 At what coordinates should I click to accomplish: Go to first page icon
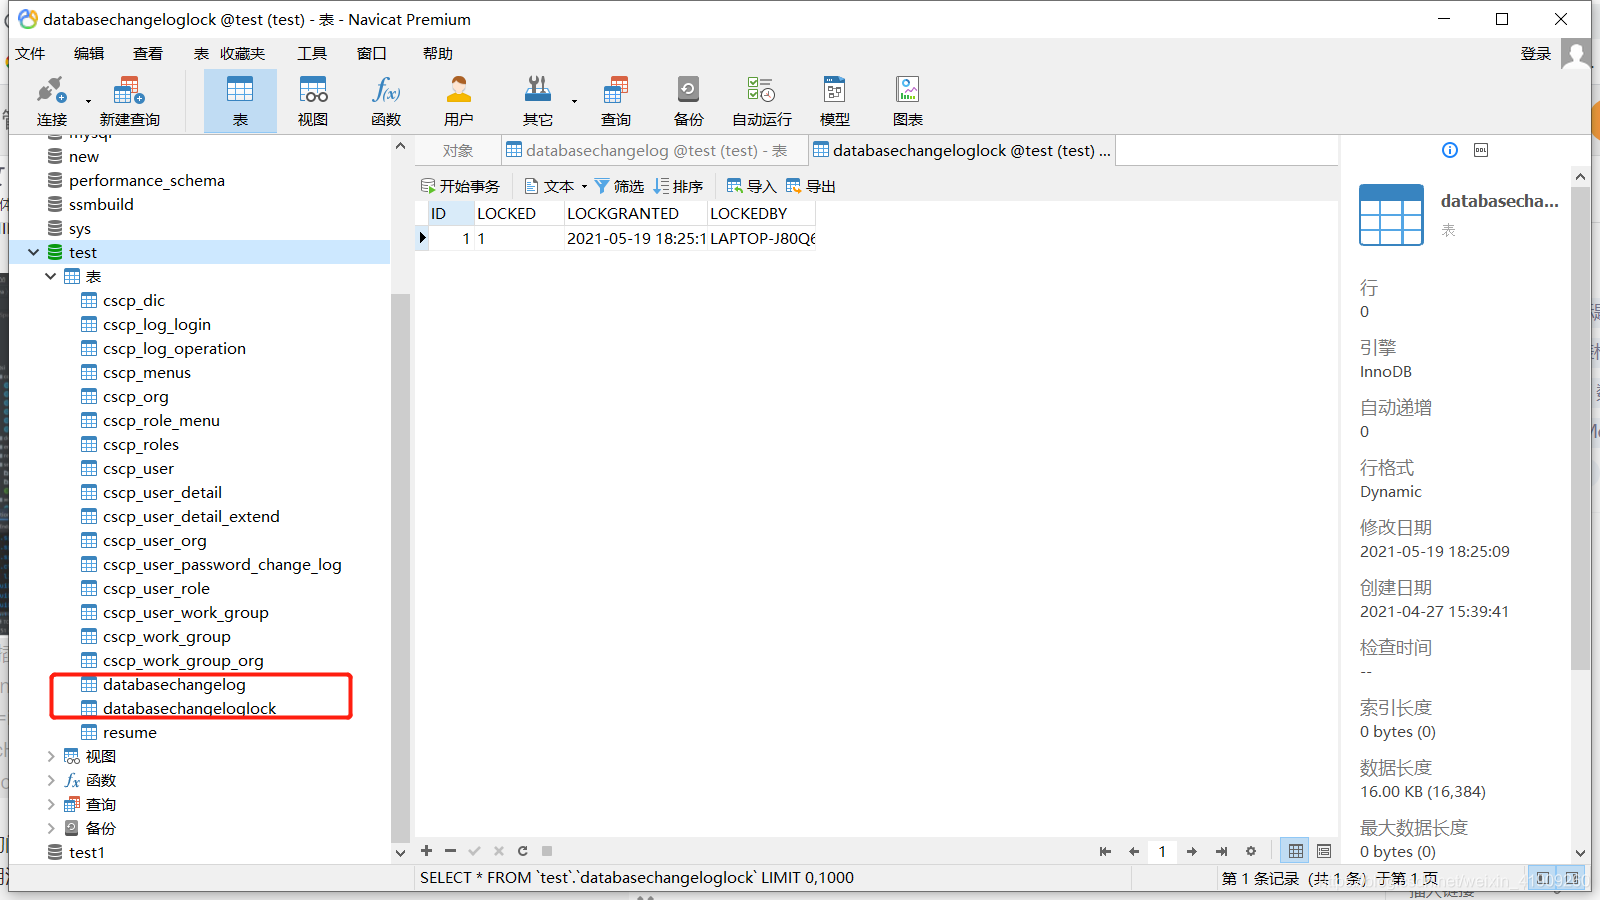[x=1105, y=851]
